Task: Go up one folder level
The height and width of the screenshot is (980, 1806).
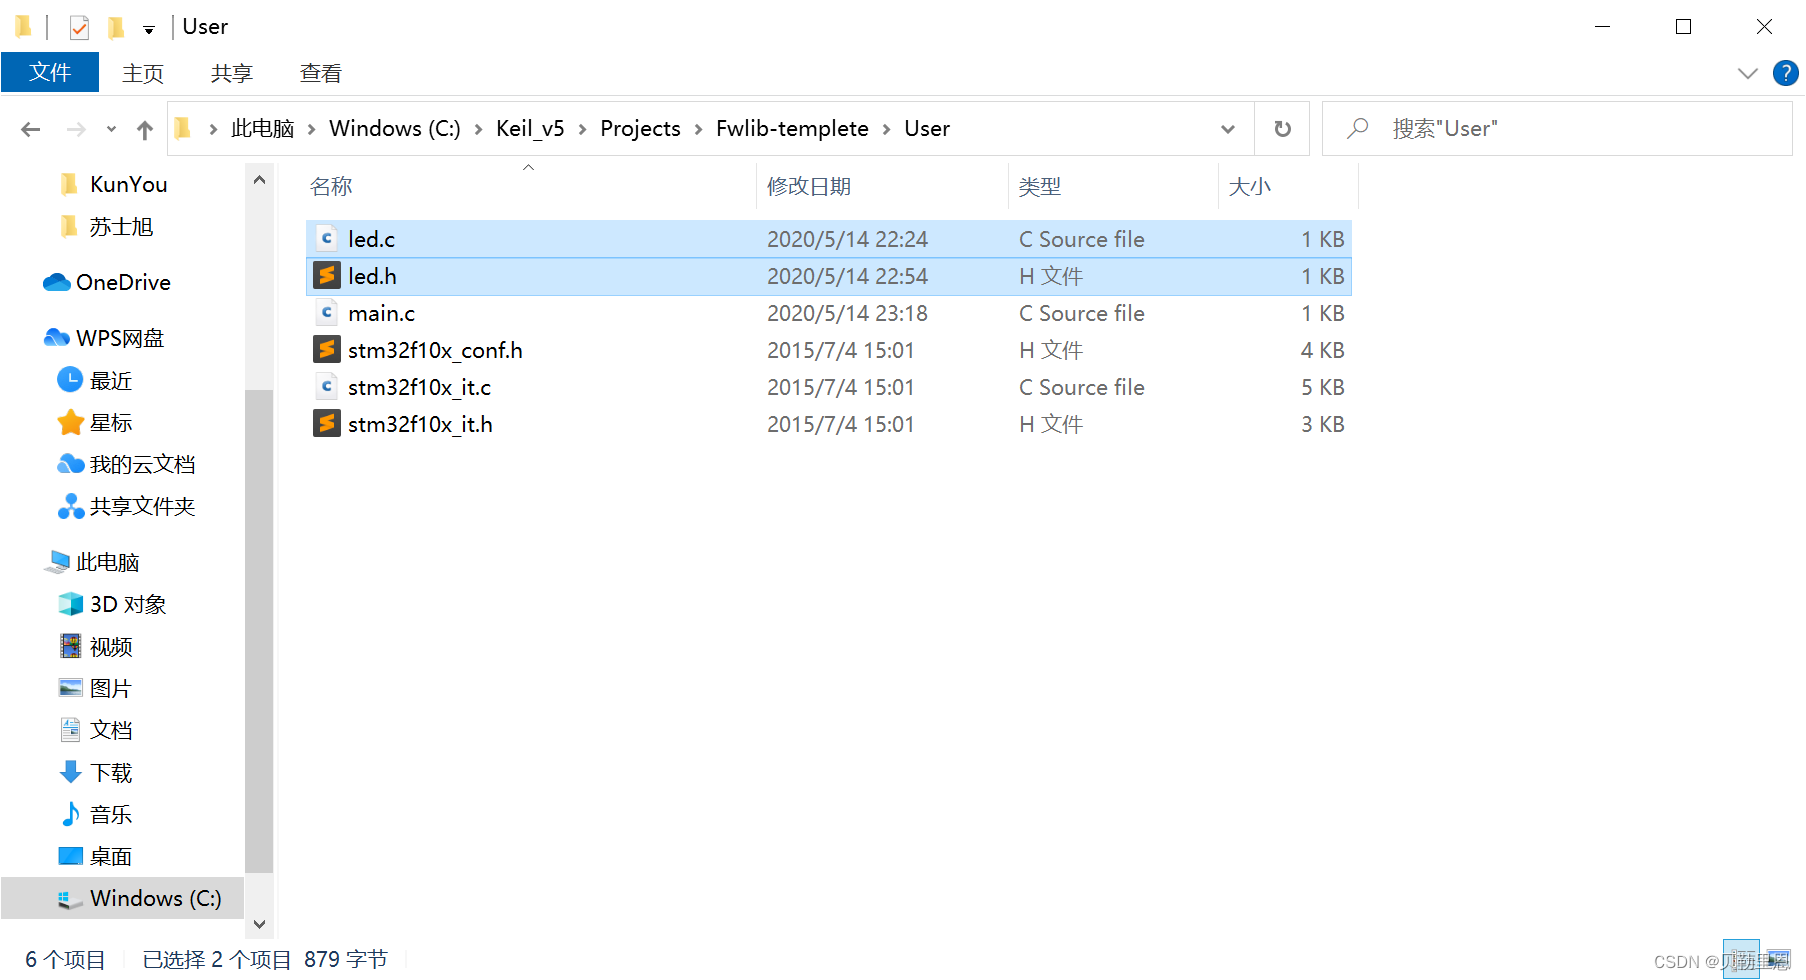Action: [x=145, y=129]
